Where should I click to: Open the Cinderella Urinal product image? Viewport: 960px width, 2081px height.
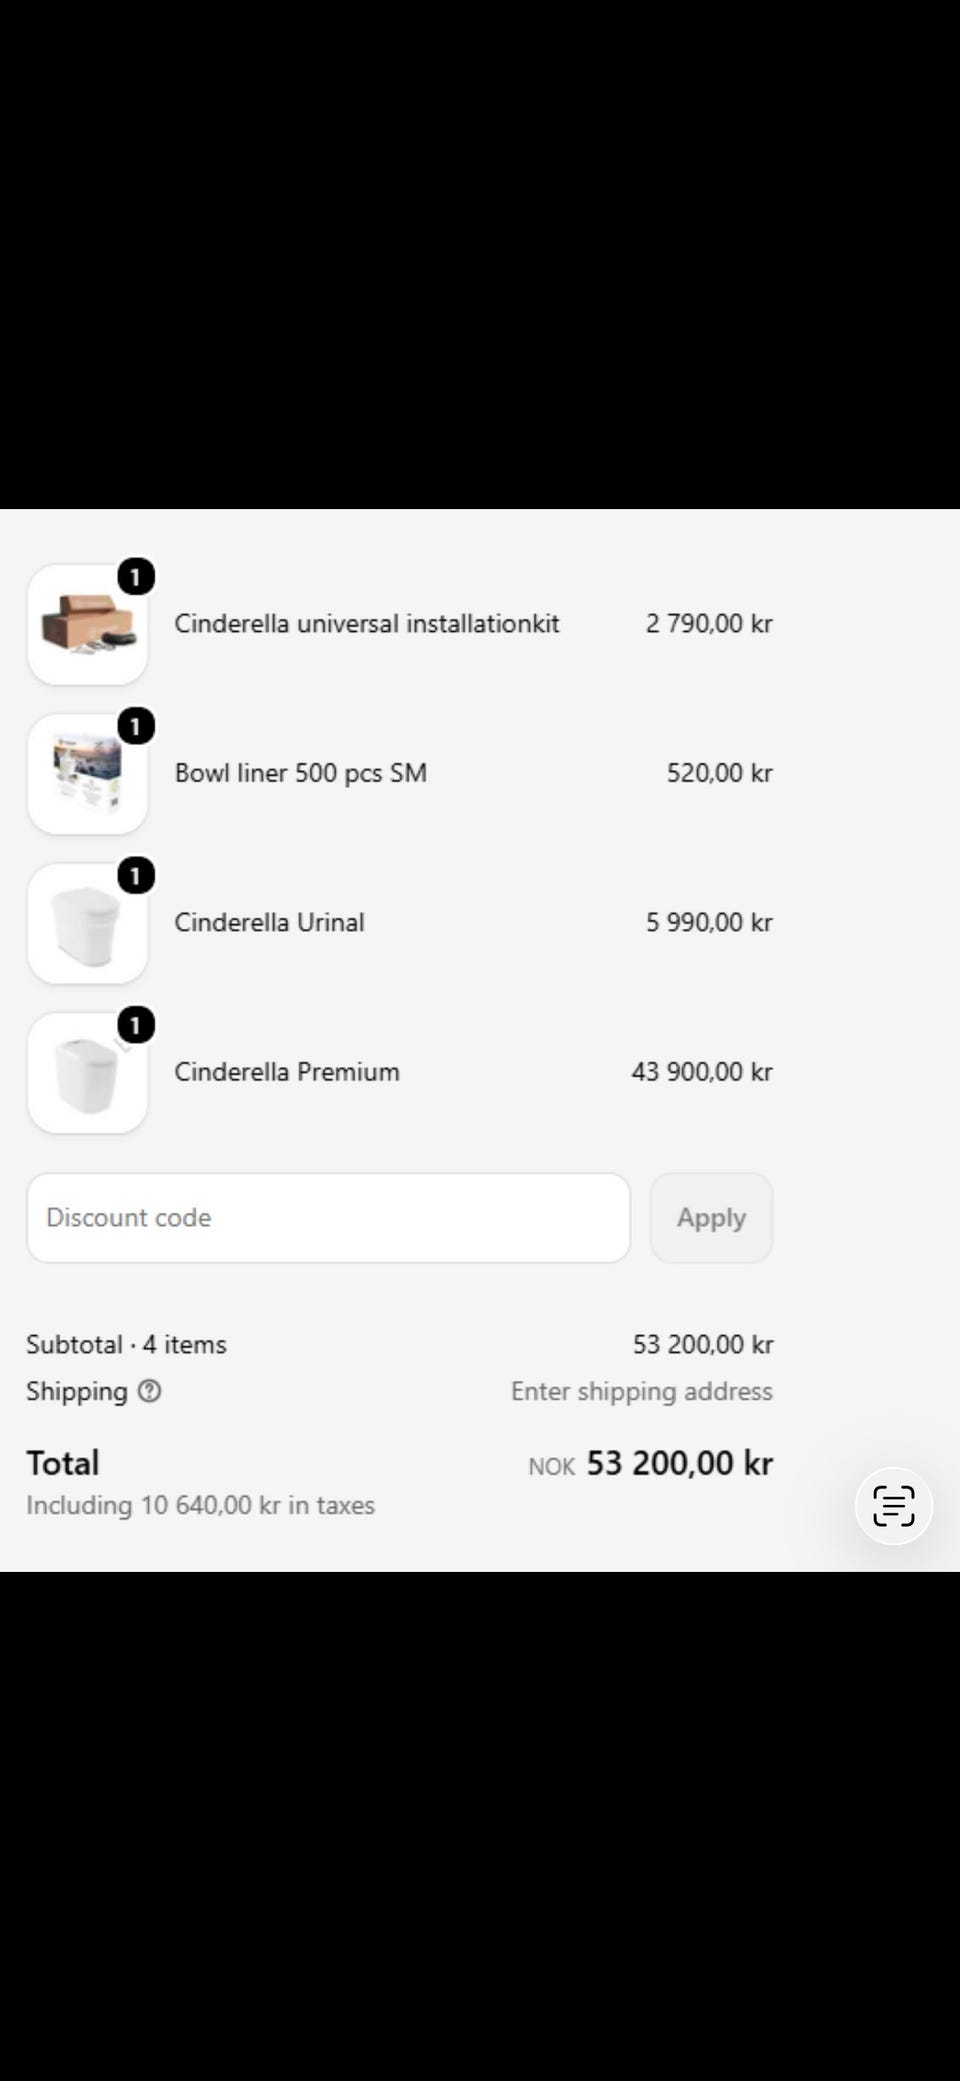(88, 924)
